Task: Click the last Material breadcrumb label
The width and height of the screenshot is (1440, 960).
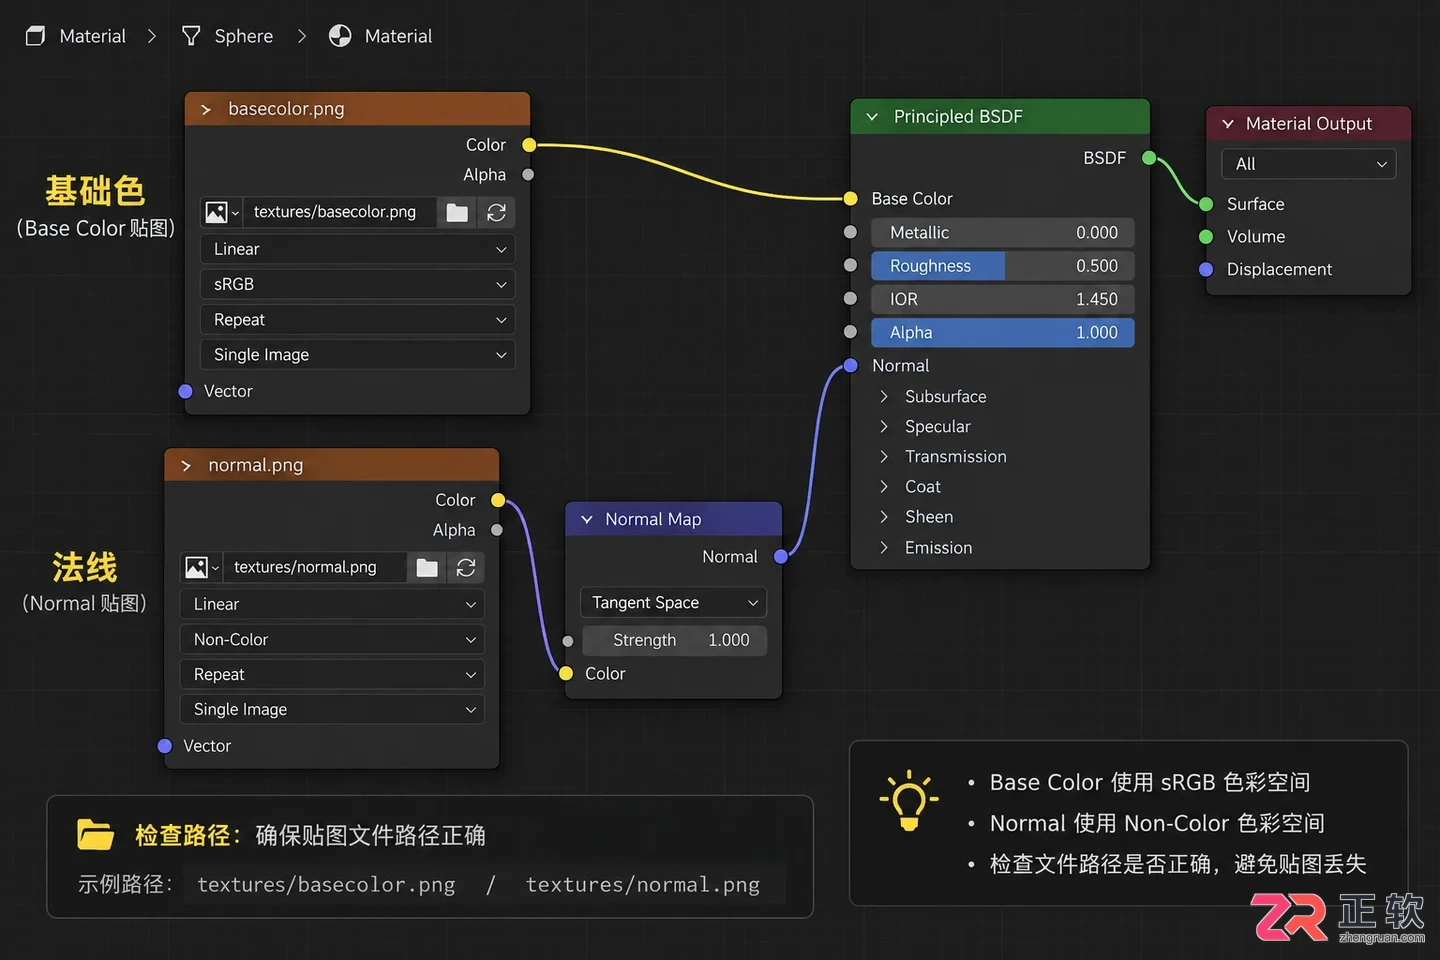Action: tap(399, 36)
